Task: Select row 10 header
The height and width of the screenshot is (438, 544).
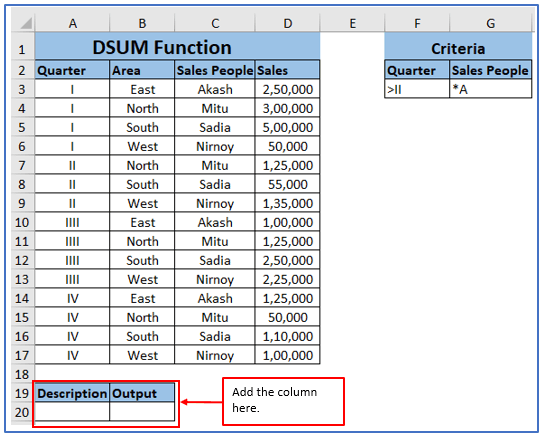Action: coord(23,222)
